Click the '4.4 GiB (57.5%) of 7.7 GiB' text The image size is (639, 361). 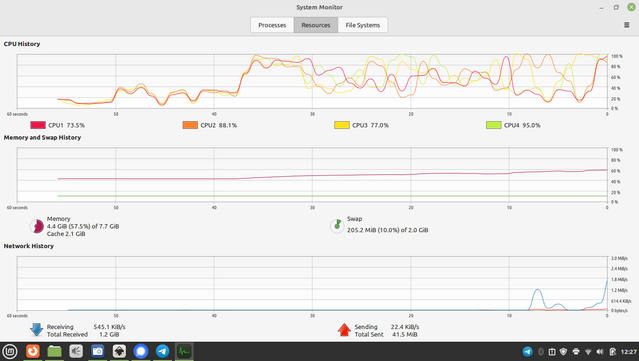83,226
